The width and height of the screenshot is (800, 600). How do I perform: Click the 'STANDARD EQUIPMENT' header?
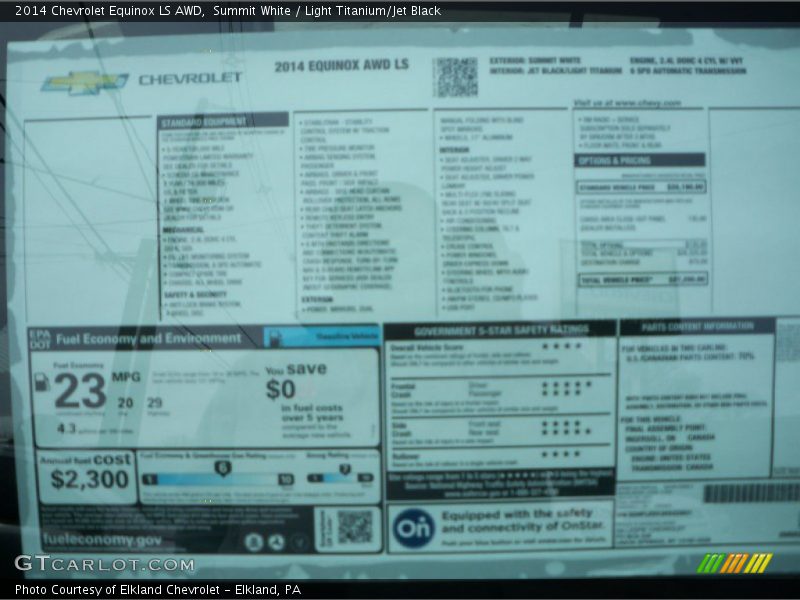pyautogui.click(x=223, y=121)
